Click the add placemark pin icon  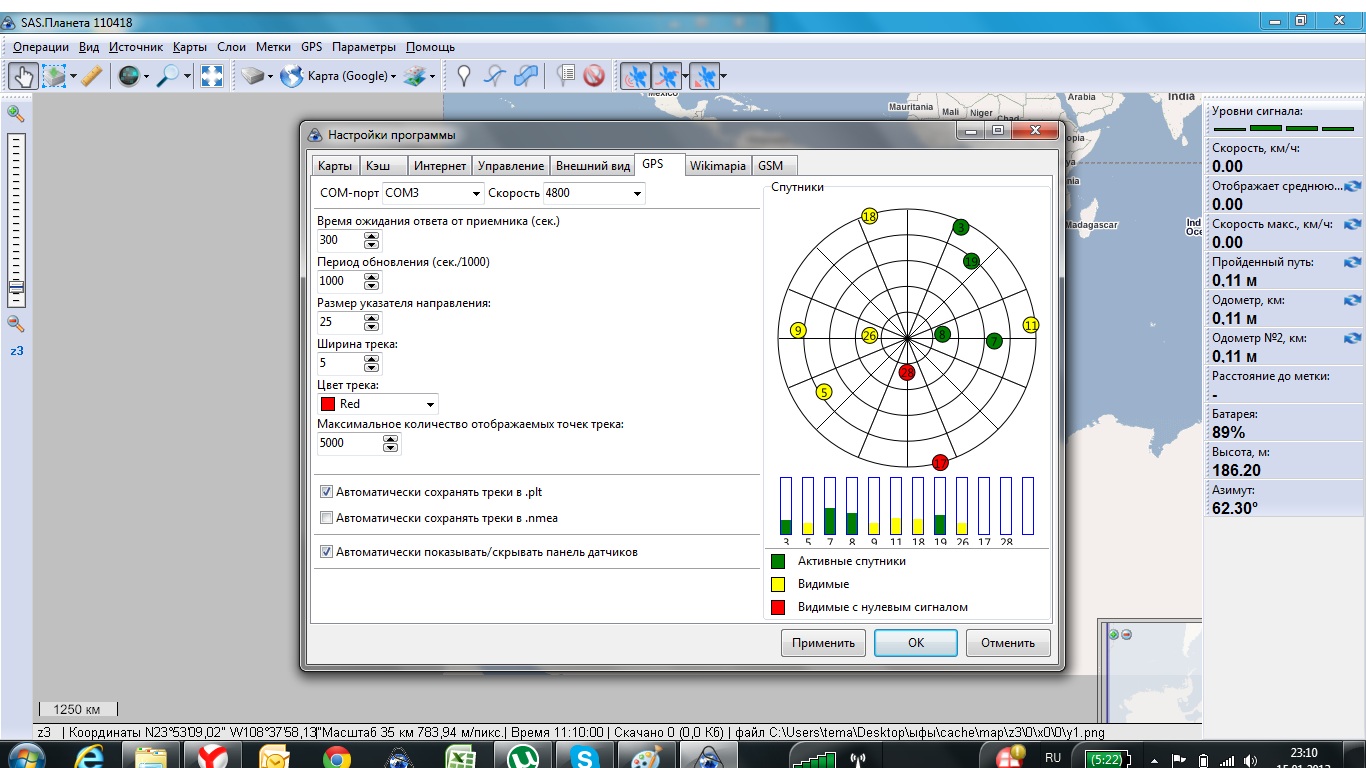[x=463, y=76]
